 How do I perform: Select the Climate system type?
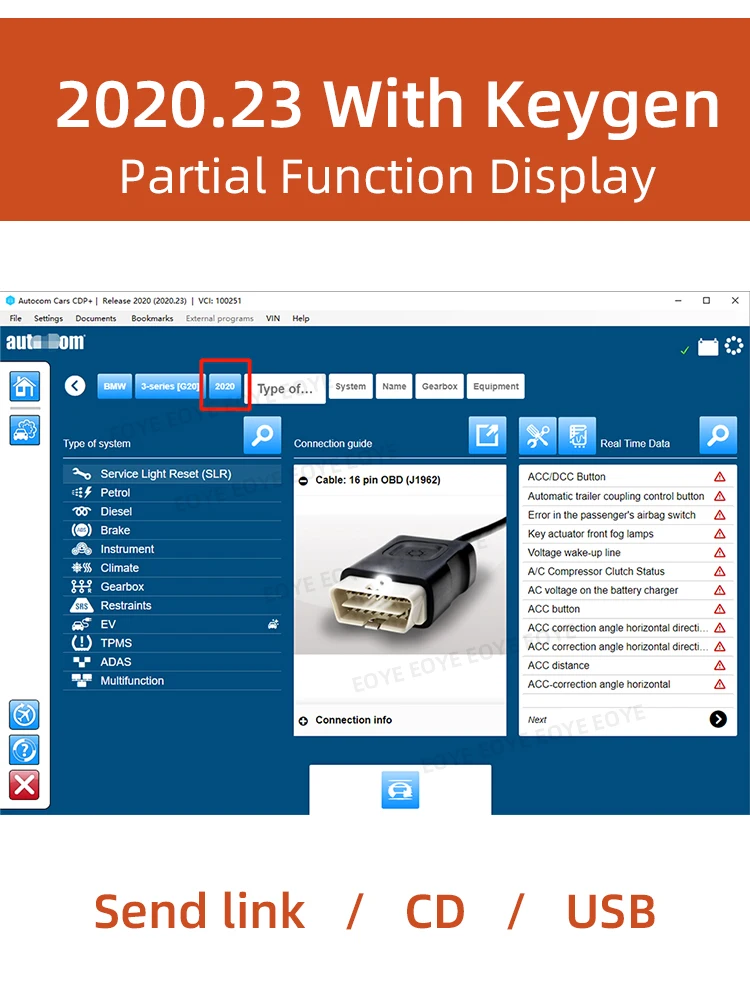tap(172, 568)
